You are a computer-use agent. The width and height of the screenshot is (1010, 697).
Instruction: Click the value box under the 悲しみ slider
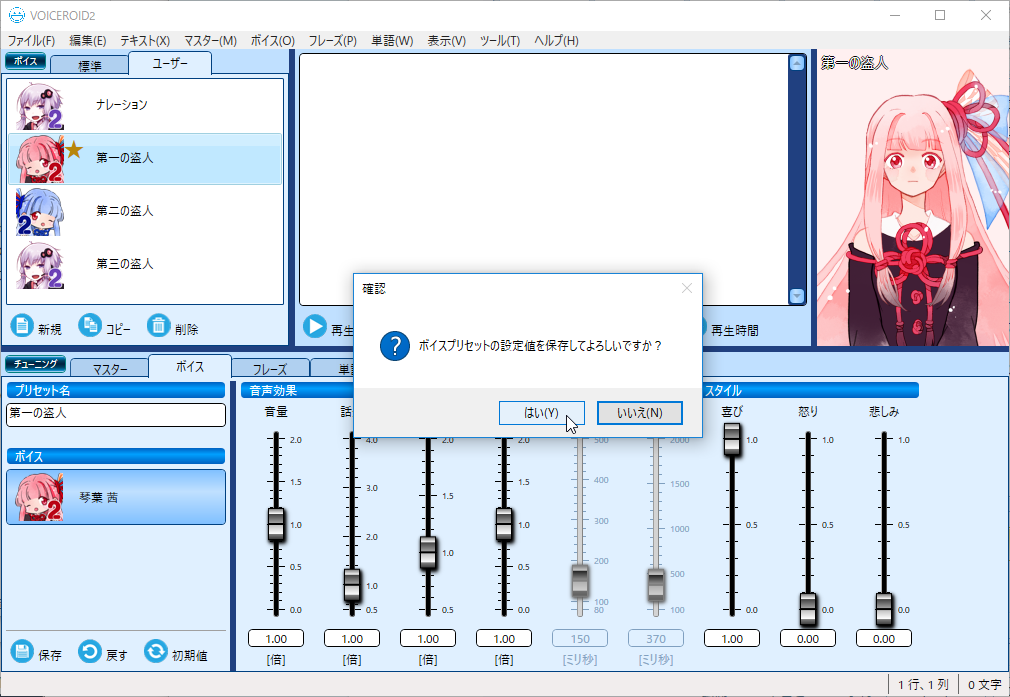(884, 638)
